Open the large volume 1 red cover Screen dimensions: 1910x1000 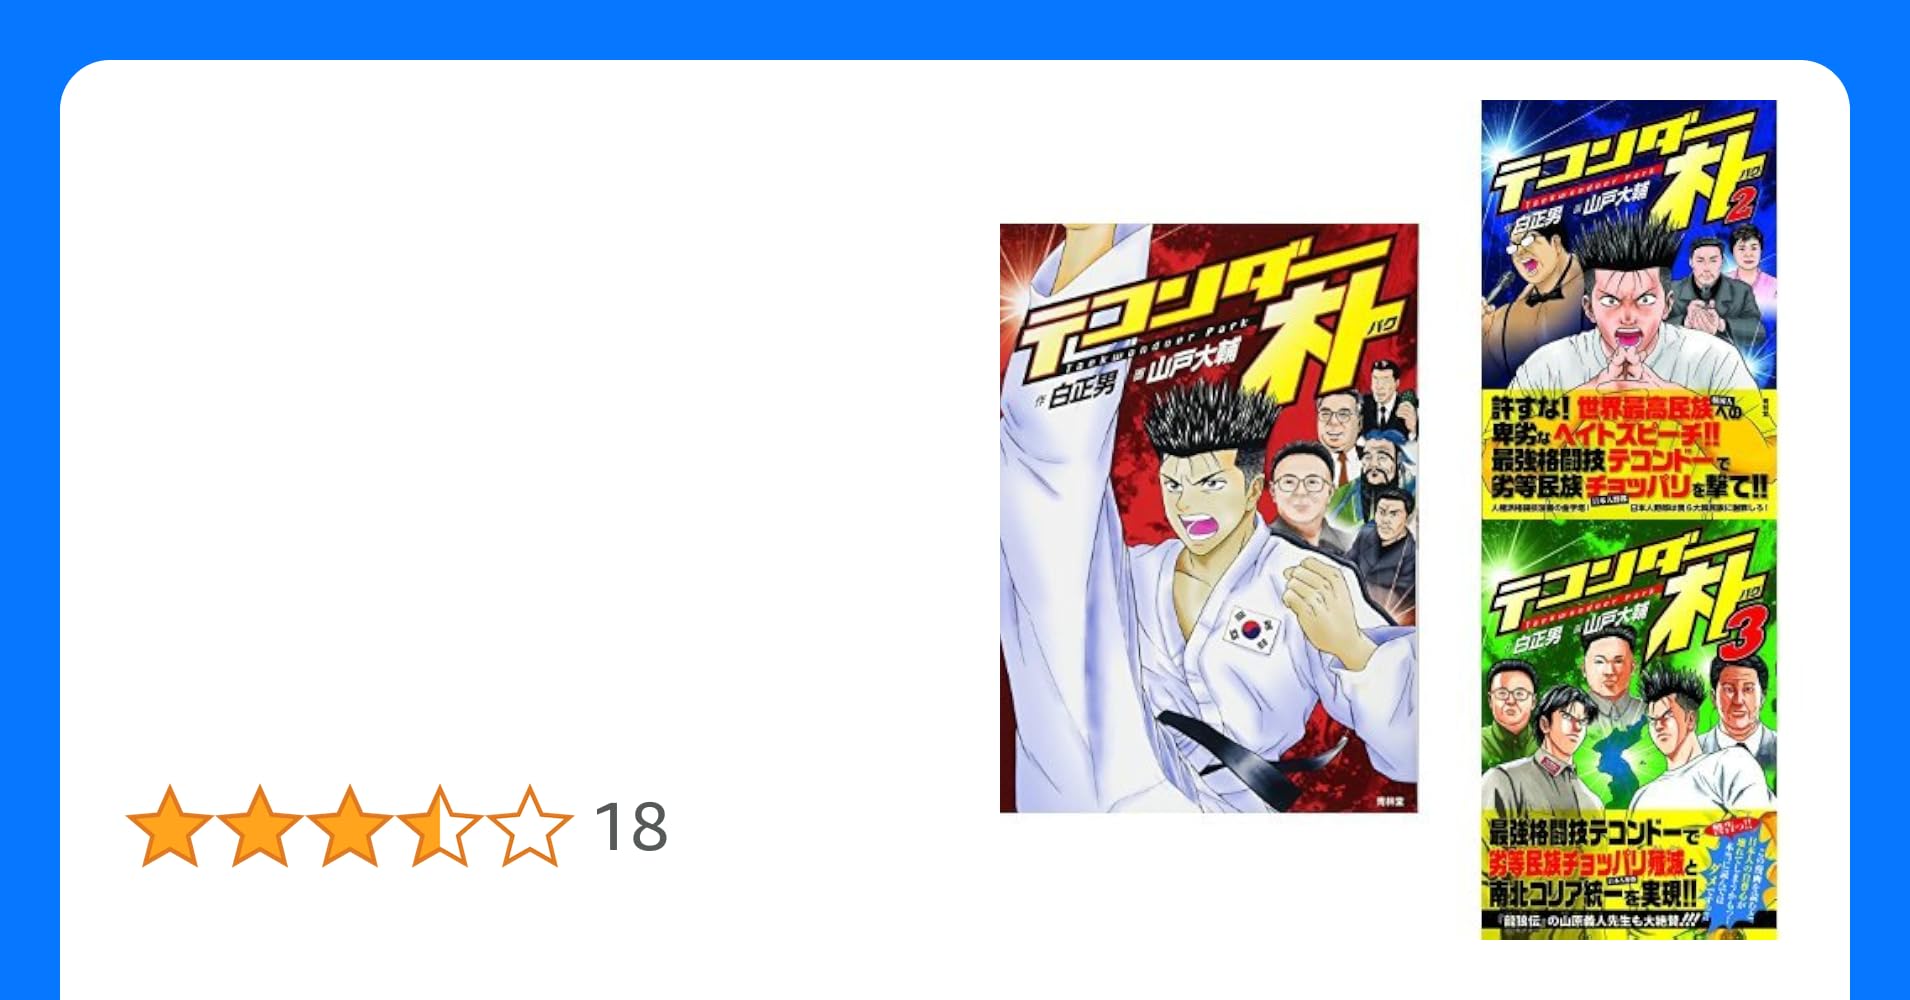(x=1209, y=518)
